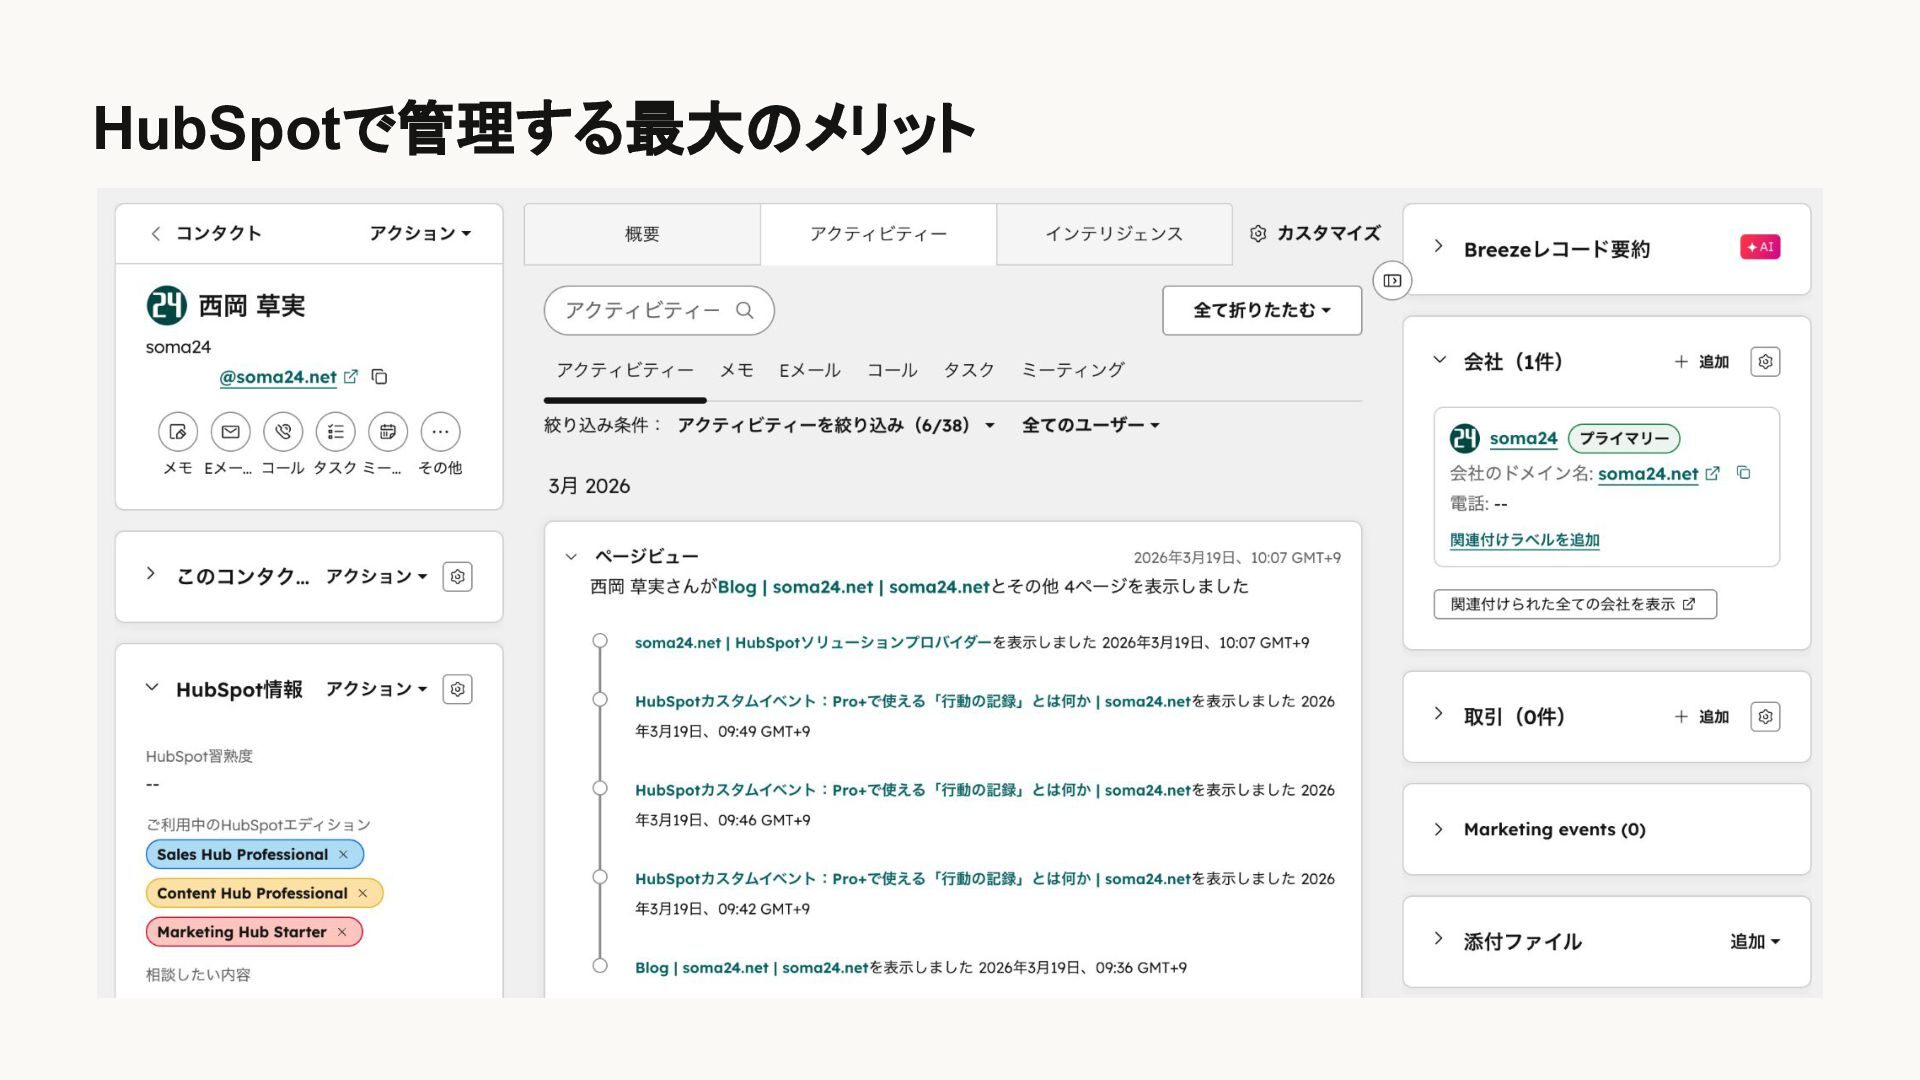
Task: Open settings gear for HubSpot情報 section
Action: click(457, 689)
